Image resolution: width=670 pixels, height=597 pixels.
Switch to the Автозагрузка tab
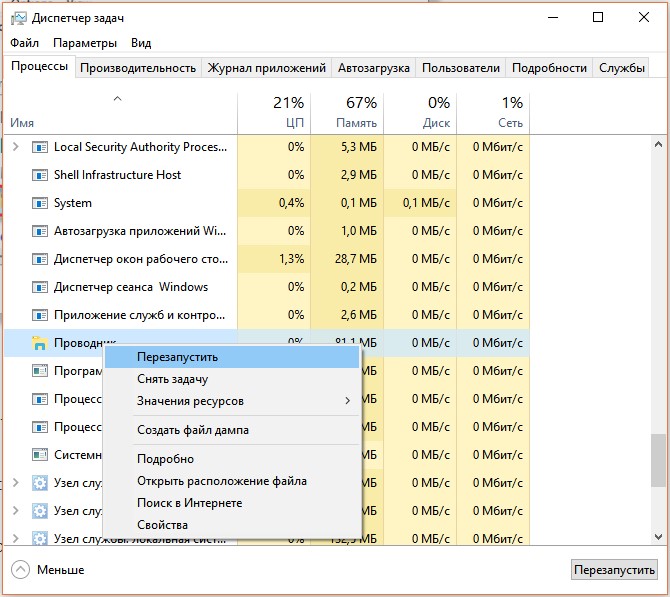pos(373,68)
